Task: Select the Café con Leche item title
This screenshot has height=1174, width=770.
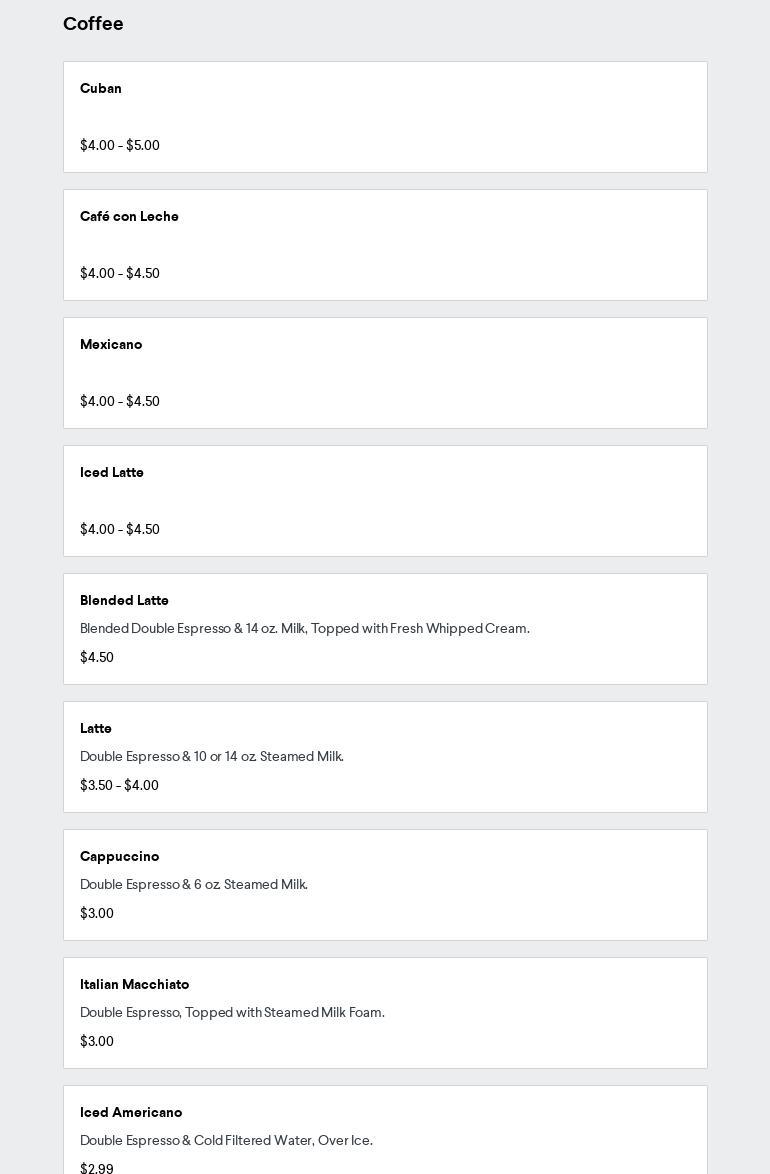Action: tap(129, 217)
